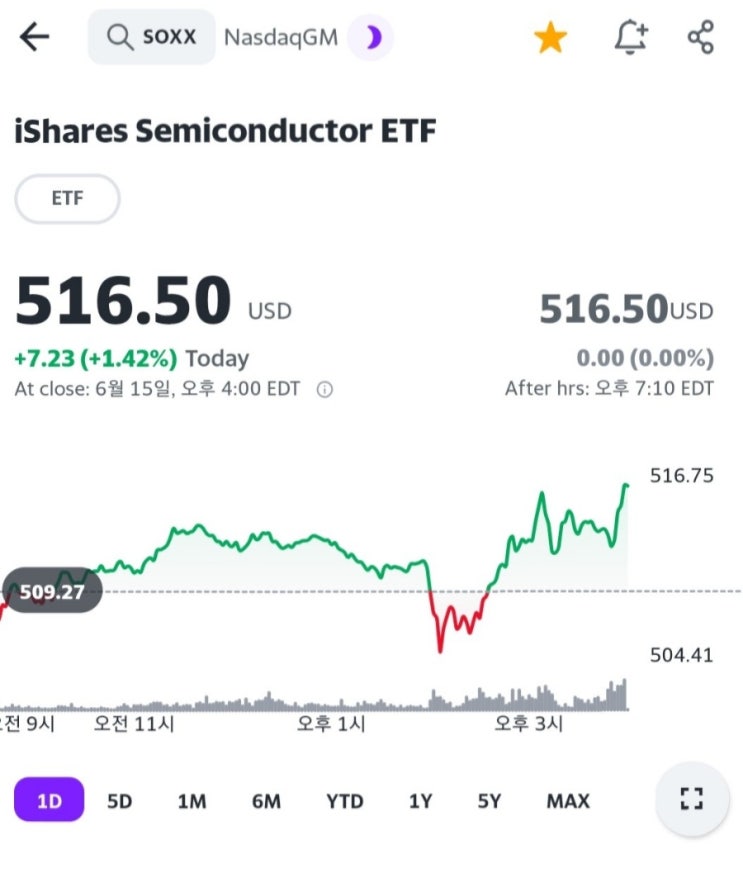Switch chart to 5D range
The width and height of the screenshot is (743, 873).
119,801
